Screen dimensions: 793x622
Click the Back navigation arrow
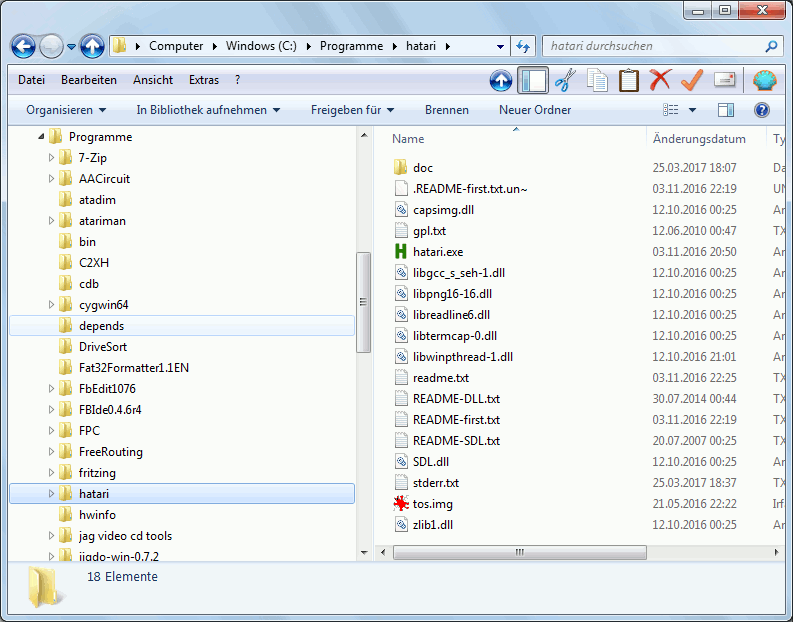click(23, 47)
